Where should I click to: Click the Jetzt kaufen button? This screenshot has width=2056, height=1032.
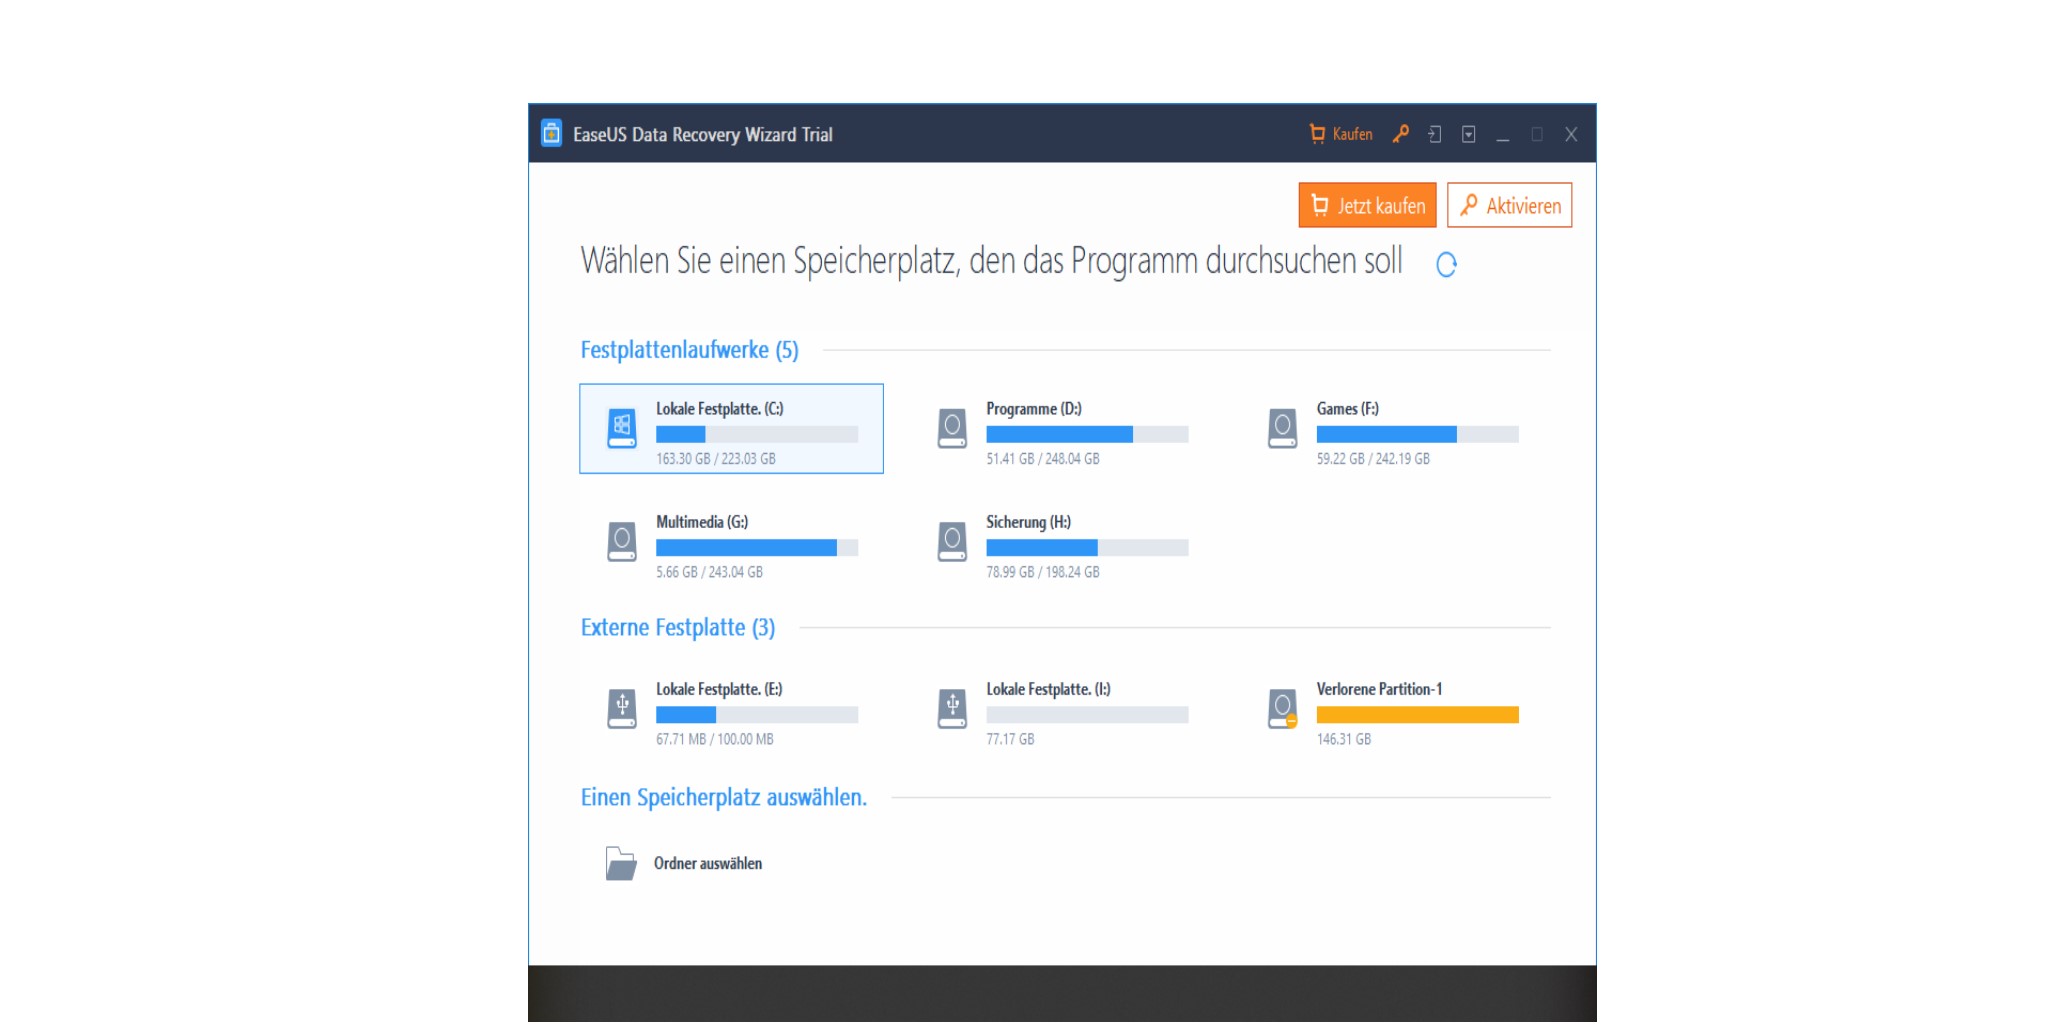point(1367,205)
